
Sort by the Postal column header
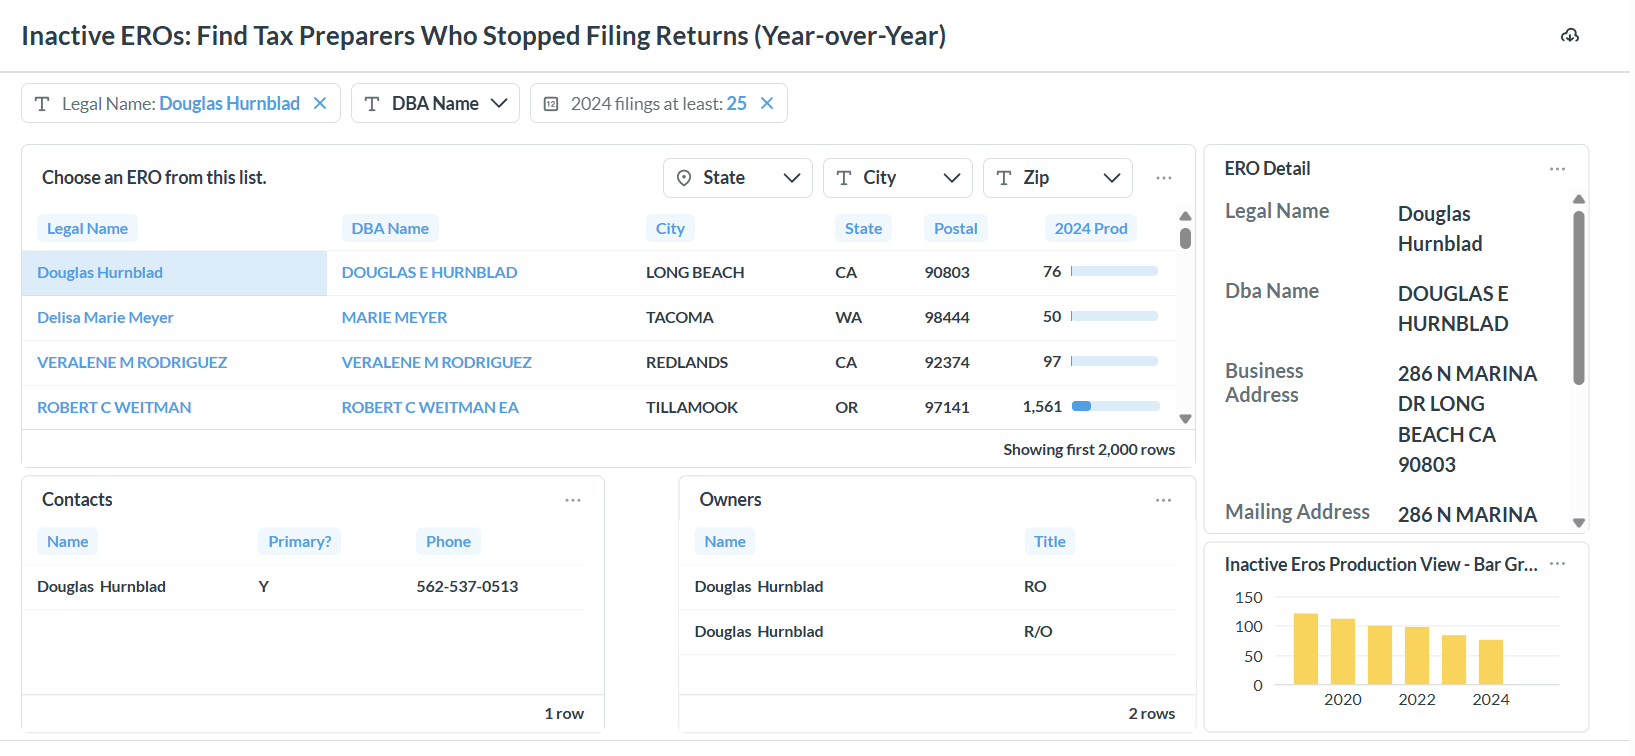click(955, 228)
